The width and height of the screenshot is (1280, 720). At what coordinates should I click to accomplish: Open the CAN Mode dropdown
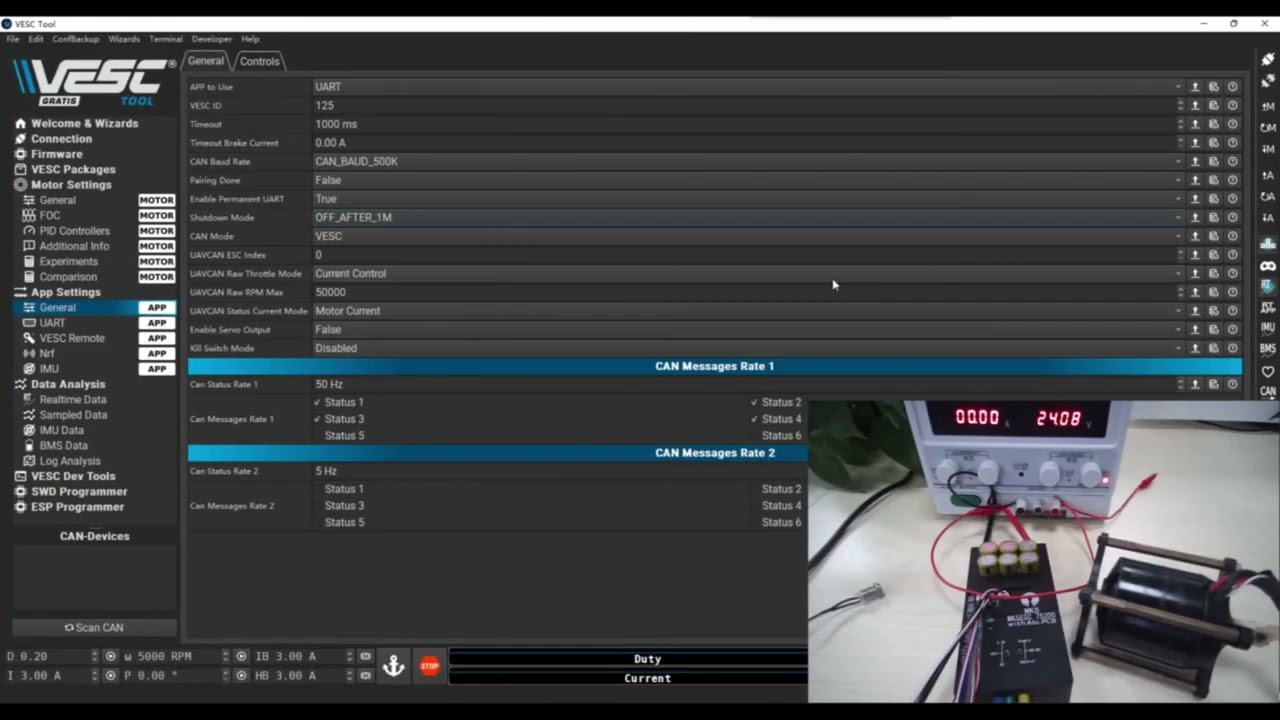pos(748,236)
